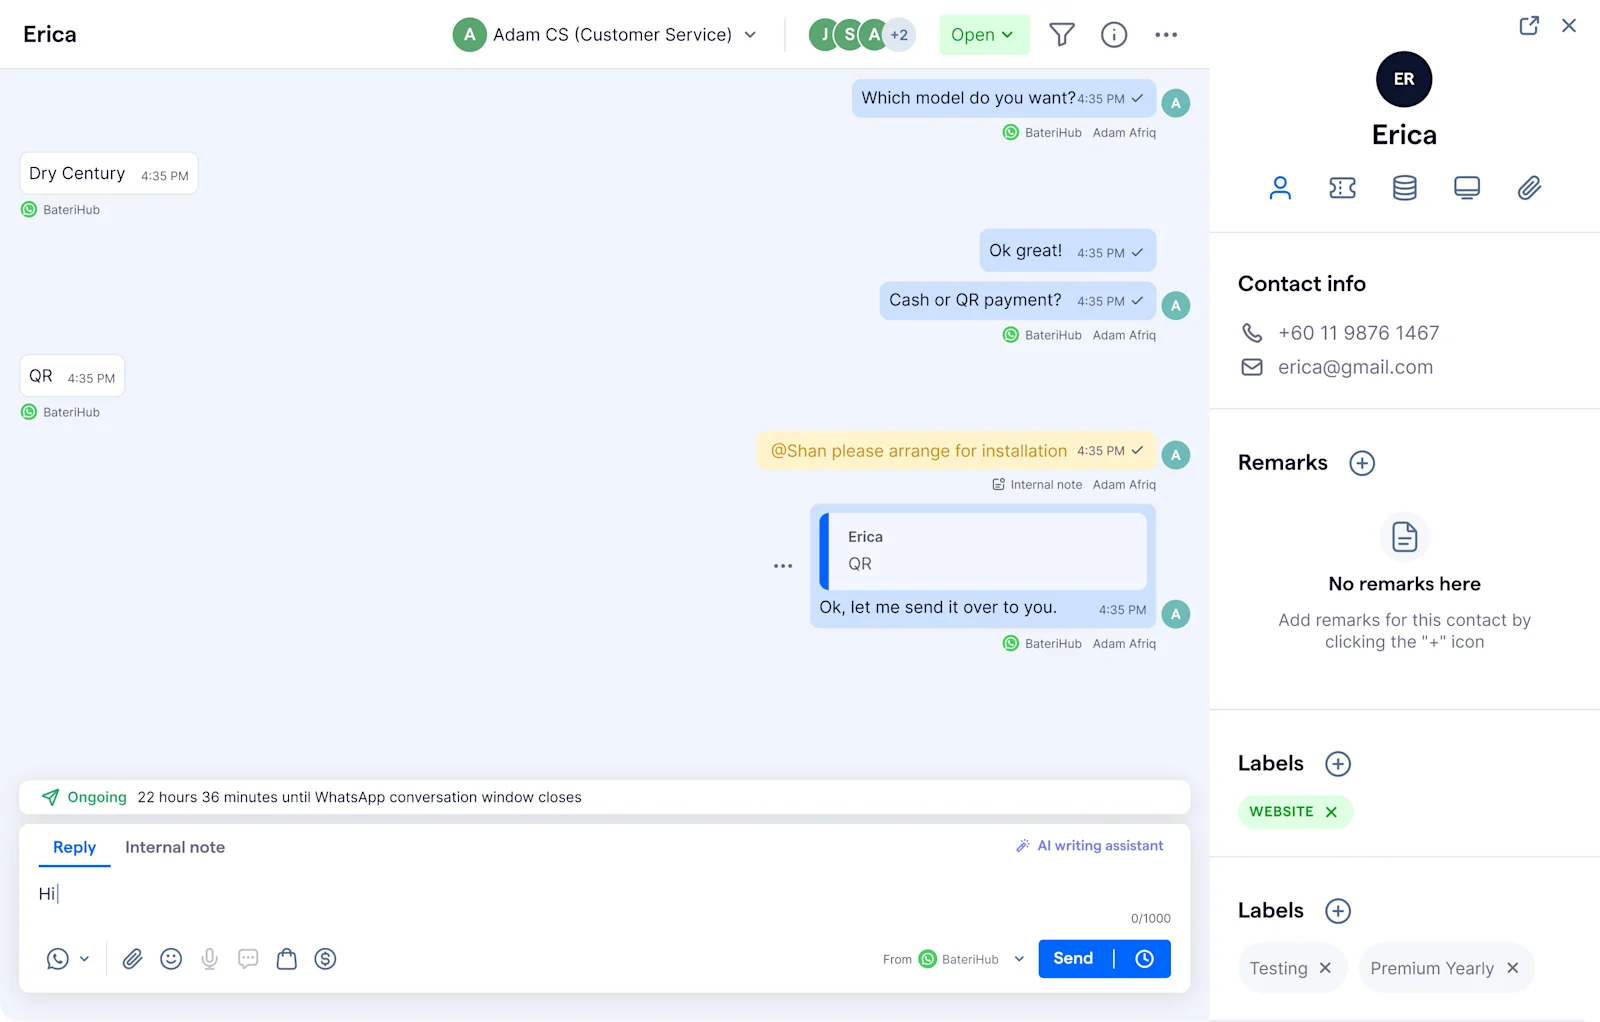Open the payment/dollar icon in the composer

325,958
